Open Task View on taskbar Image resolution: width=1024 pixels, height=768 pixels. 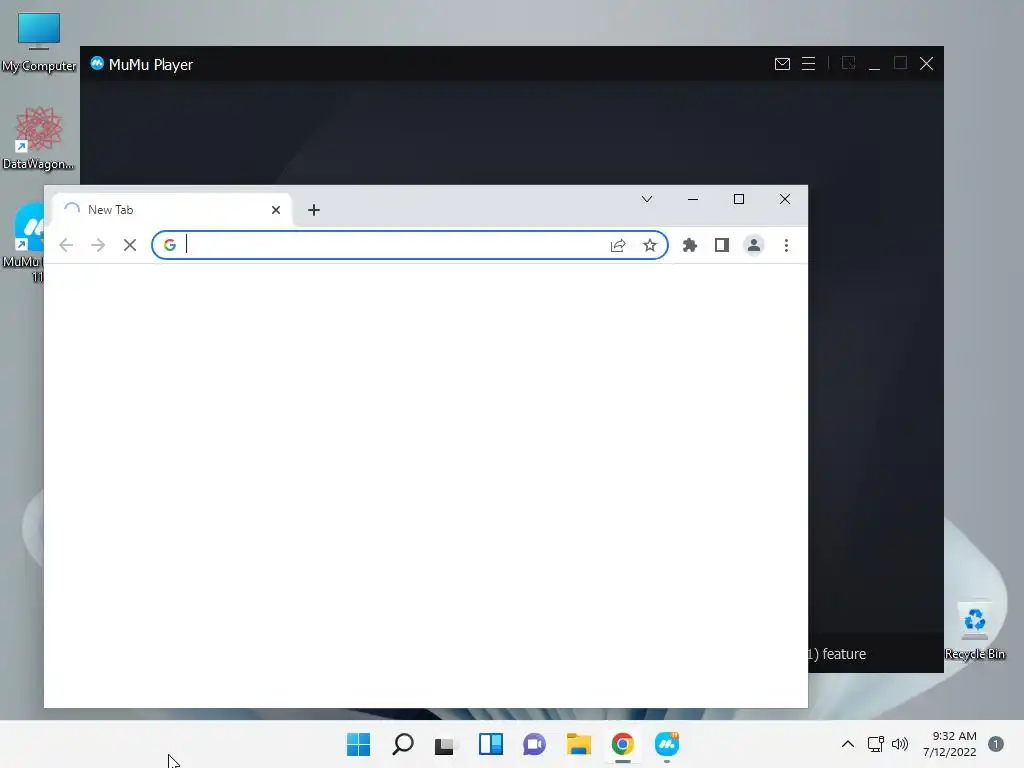pyautogui.click(x=445, y=744)
